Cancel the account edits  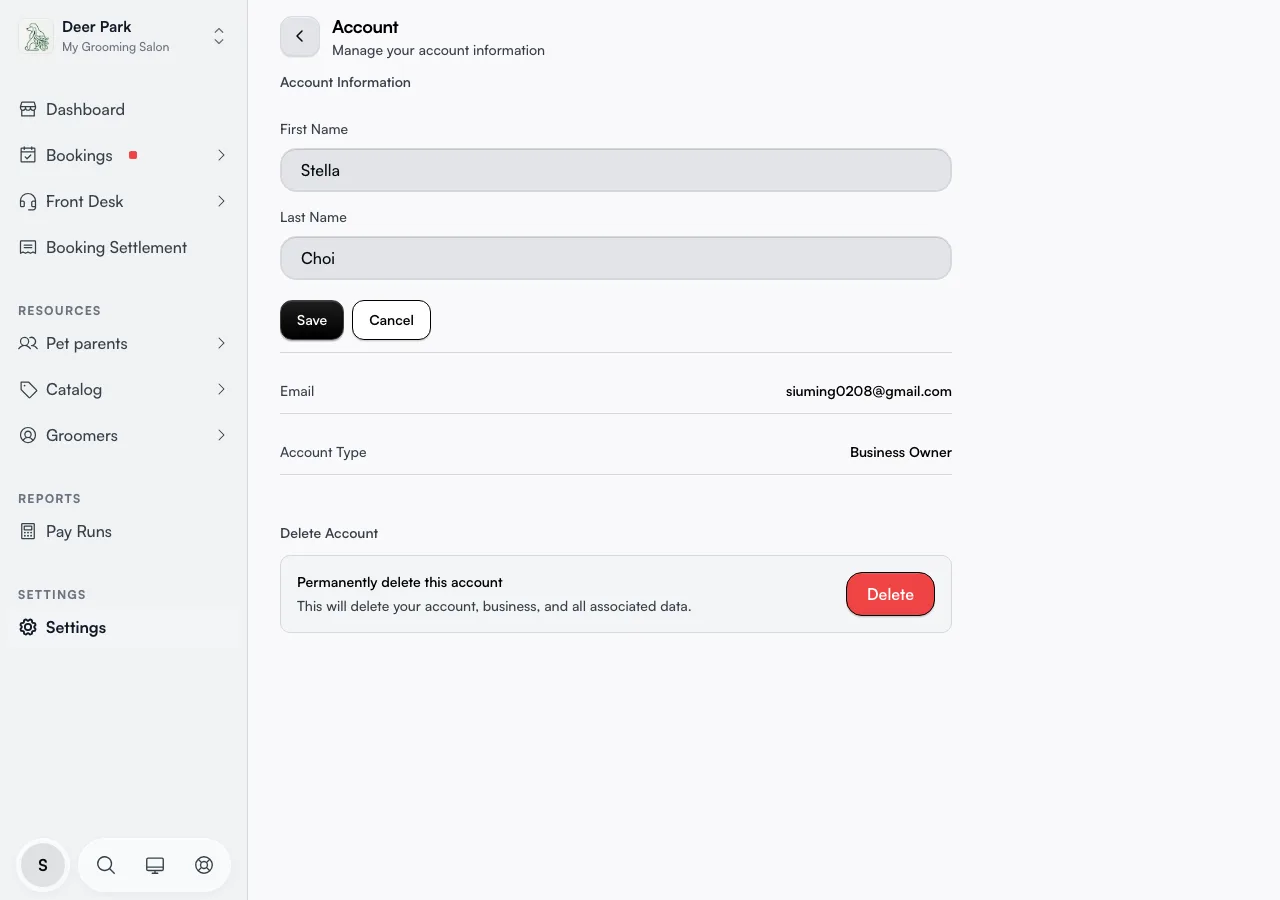coord(391,320)
